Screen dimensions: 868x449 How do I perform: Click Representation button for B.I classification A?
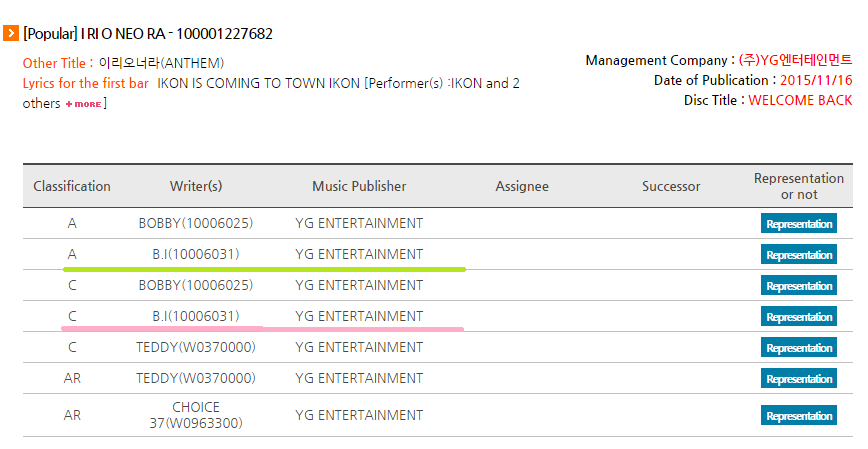pos(798,255)
